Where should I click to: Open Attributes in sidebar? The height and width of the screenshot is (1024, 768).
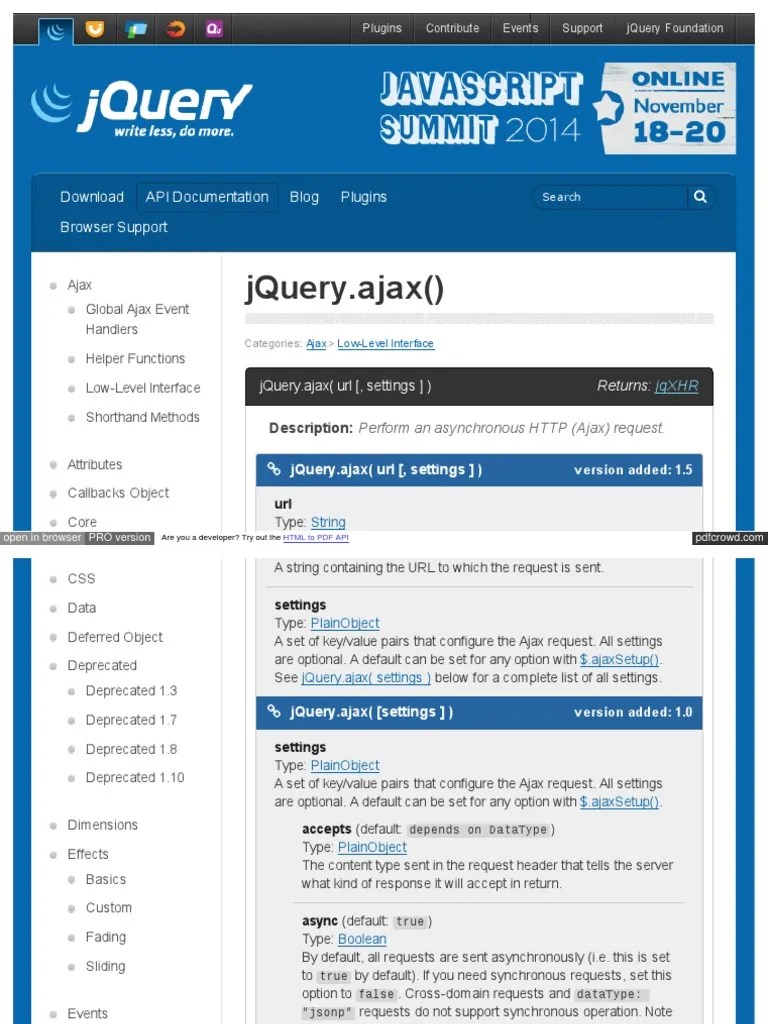(x=95, y=464)
